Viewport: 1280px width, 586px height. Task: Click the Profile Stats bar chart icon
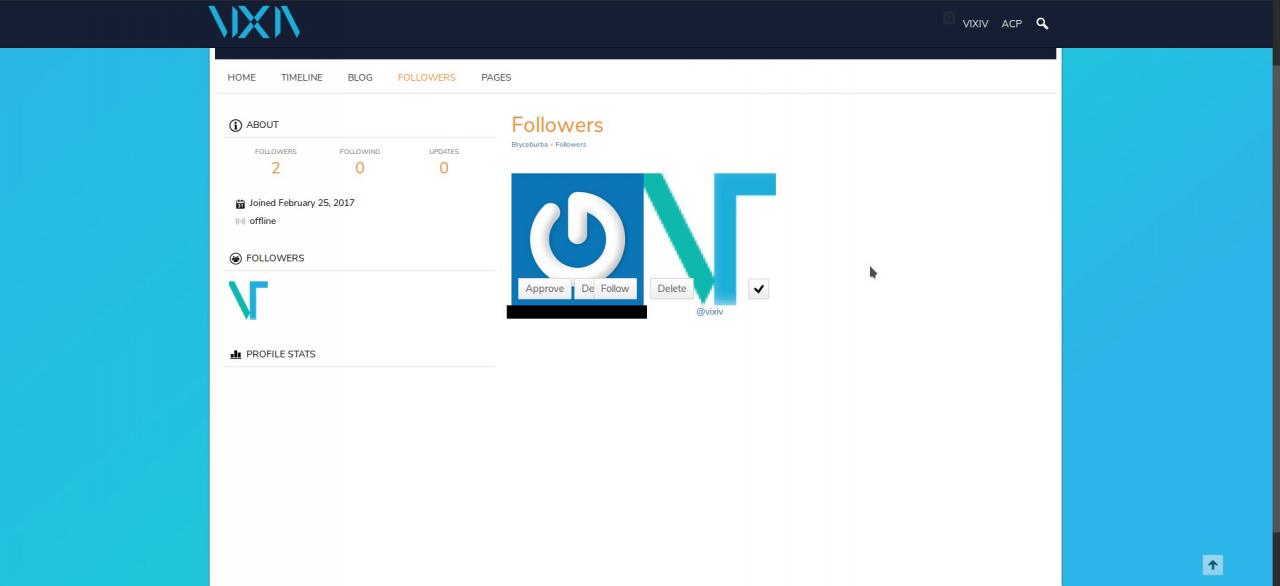point(236,354)
